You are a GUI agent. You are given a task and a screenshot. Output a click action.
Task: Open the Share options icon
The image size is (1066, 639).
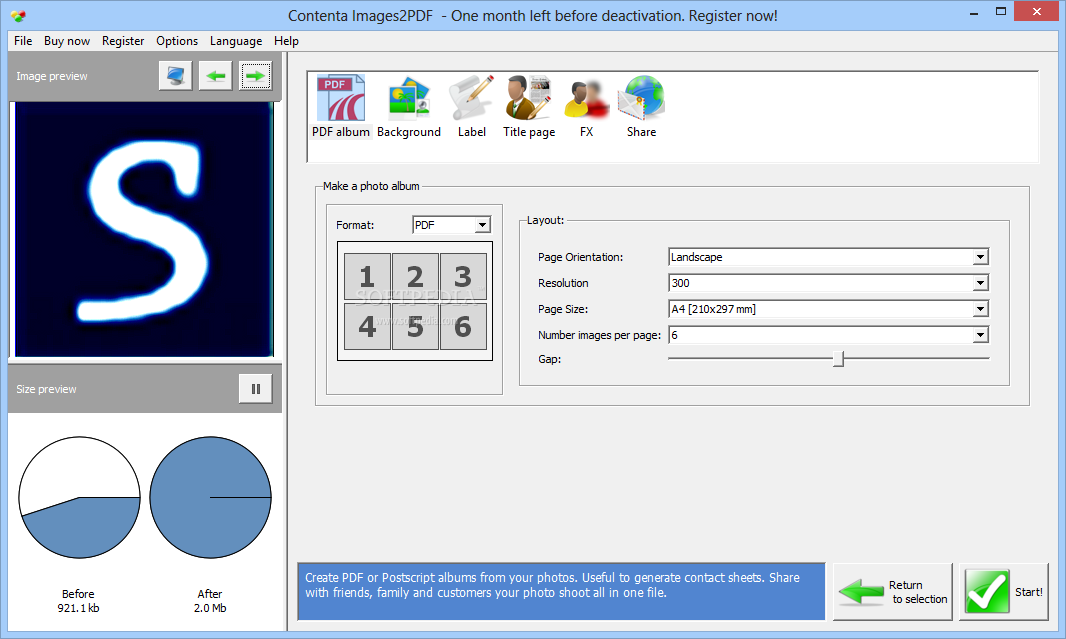point(641,106)
